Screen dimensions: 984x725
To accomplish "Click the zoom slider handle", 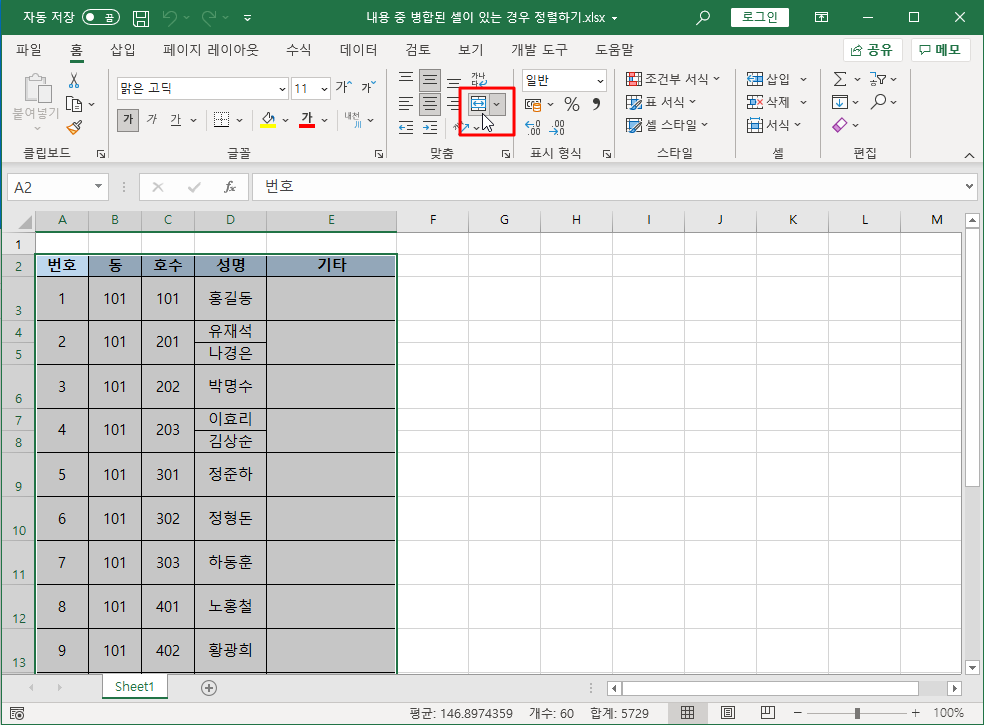I will [x=857, y=713].
